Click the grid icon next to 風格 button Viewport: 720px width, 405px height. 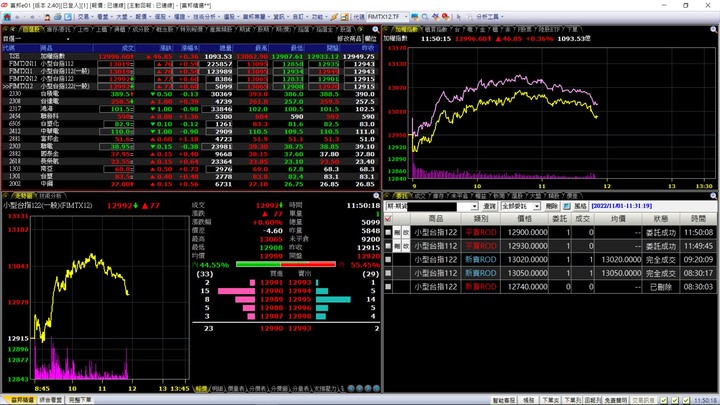tap(567, 206)
